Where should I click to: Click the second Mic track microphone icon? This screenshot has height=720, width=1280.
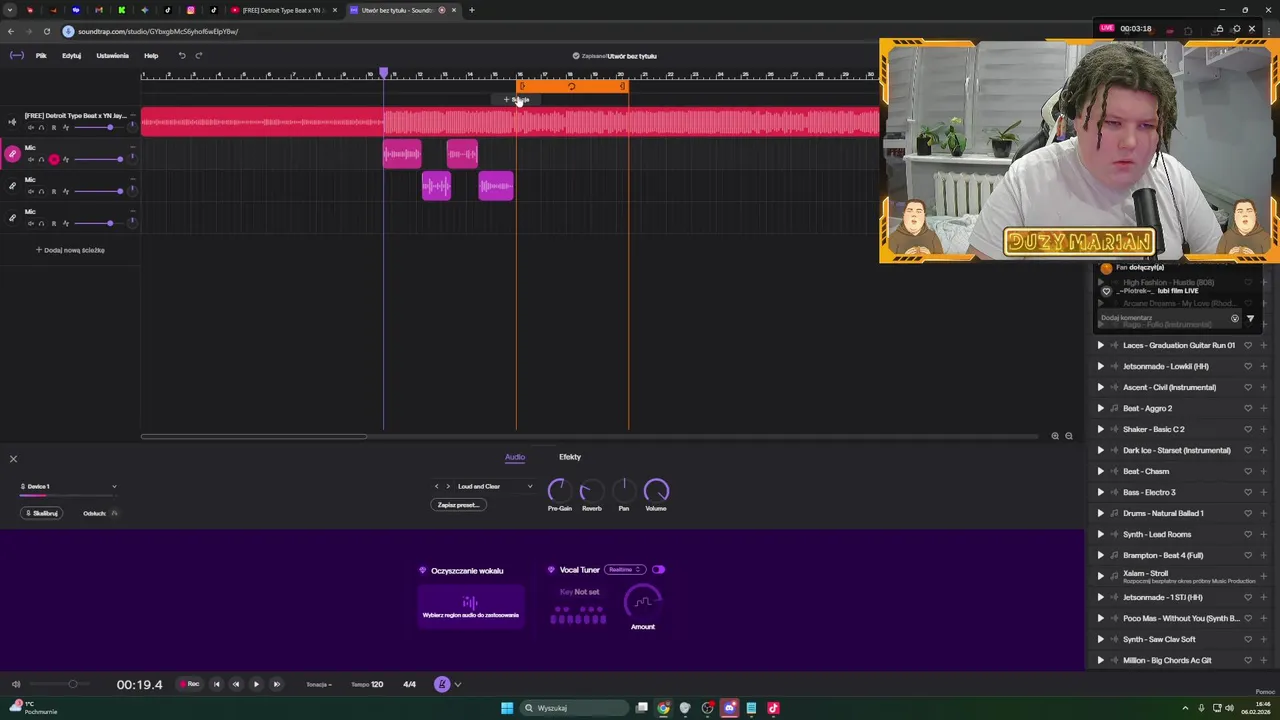[13, 185]
